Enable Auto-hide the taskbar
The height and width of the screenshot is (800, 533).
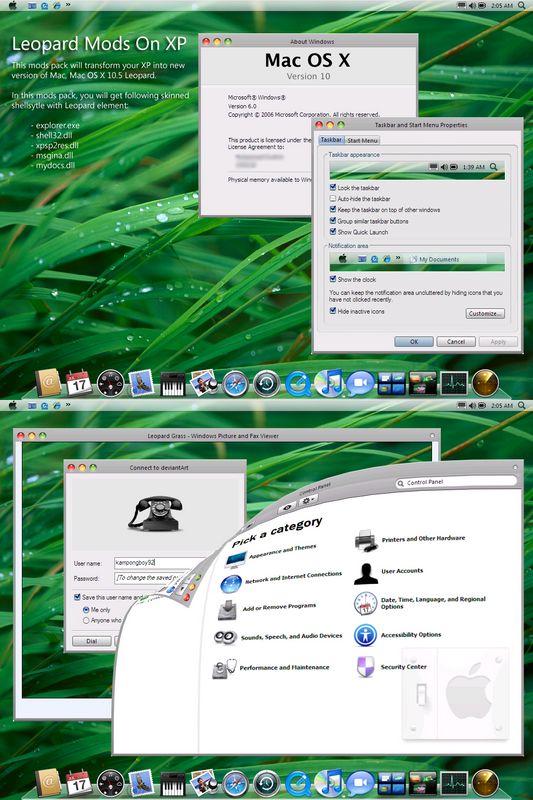[x=333, y=198]
